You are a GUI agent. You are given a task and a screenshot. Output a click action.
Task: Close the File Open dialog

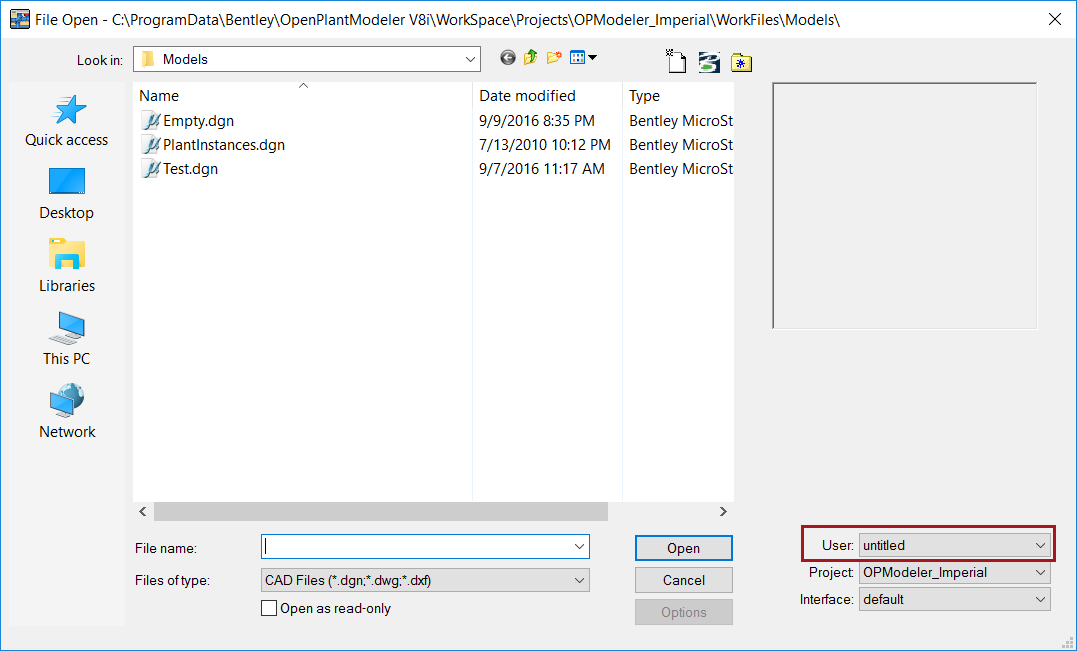pos(1055,19)
